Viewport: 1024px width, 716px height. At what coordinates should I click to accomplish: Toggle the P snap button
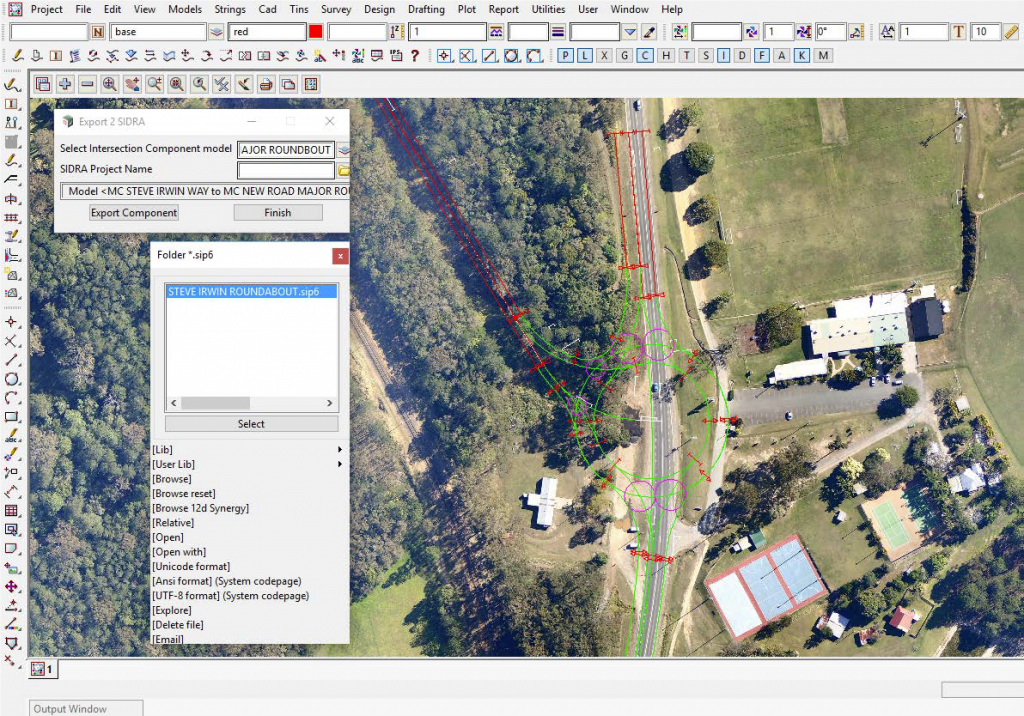coord(565,56)
